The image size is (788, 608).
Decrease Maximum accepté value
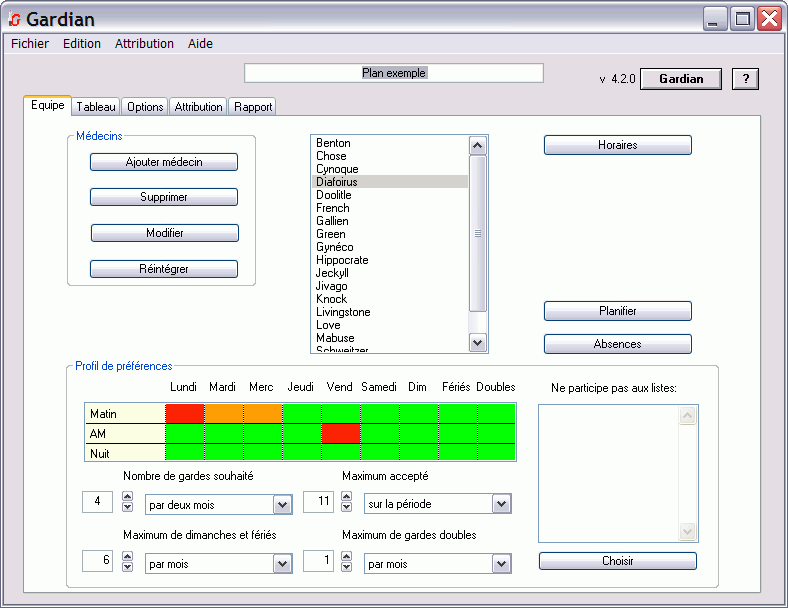[346, 507]
